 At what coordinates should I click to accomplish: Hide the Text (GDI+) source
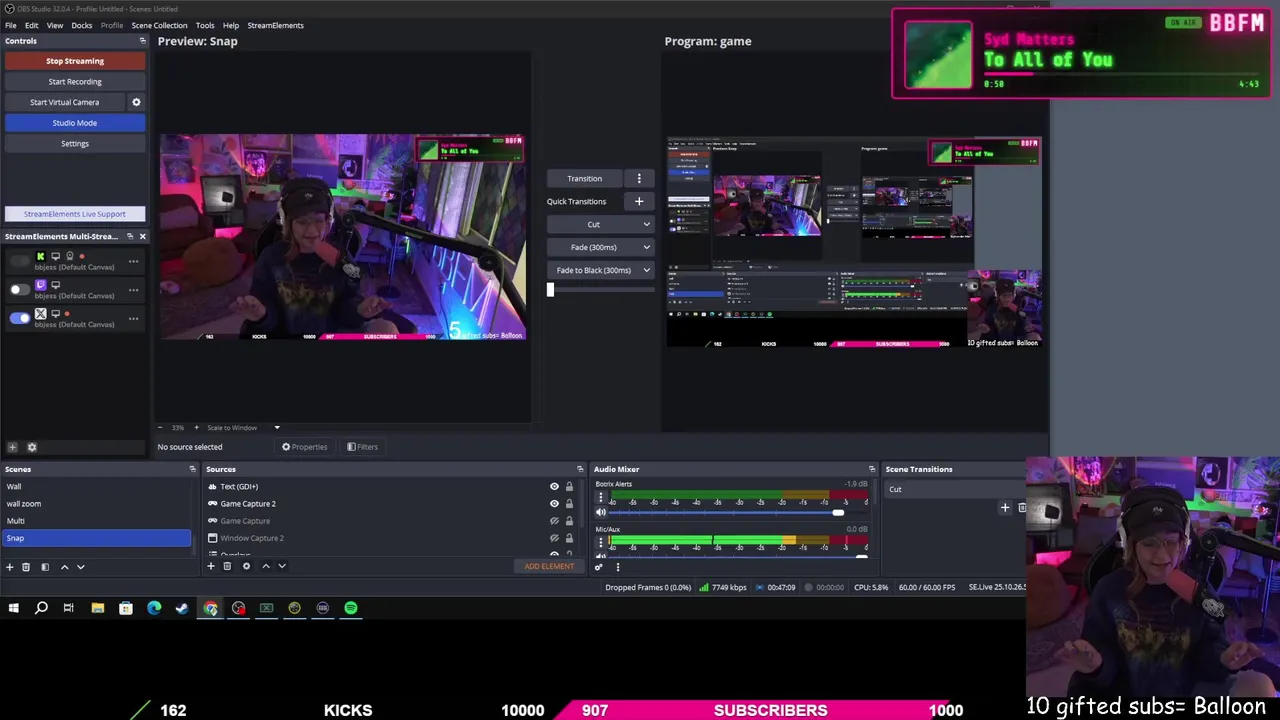[554, 487]
